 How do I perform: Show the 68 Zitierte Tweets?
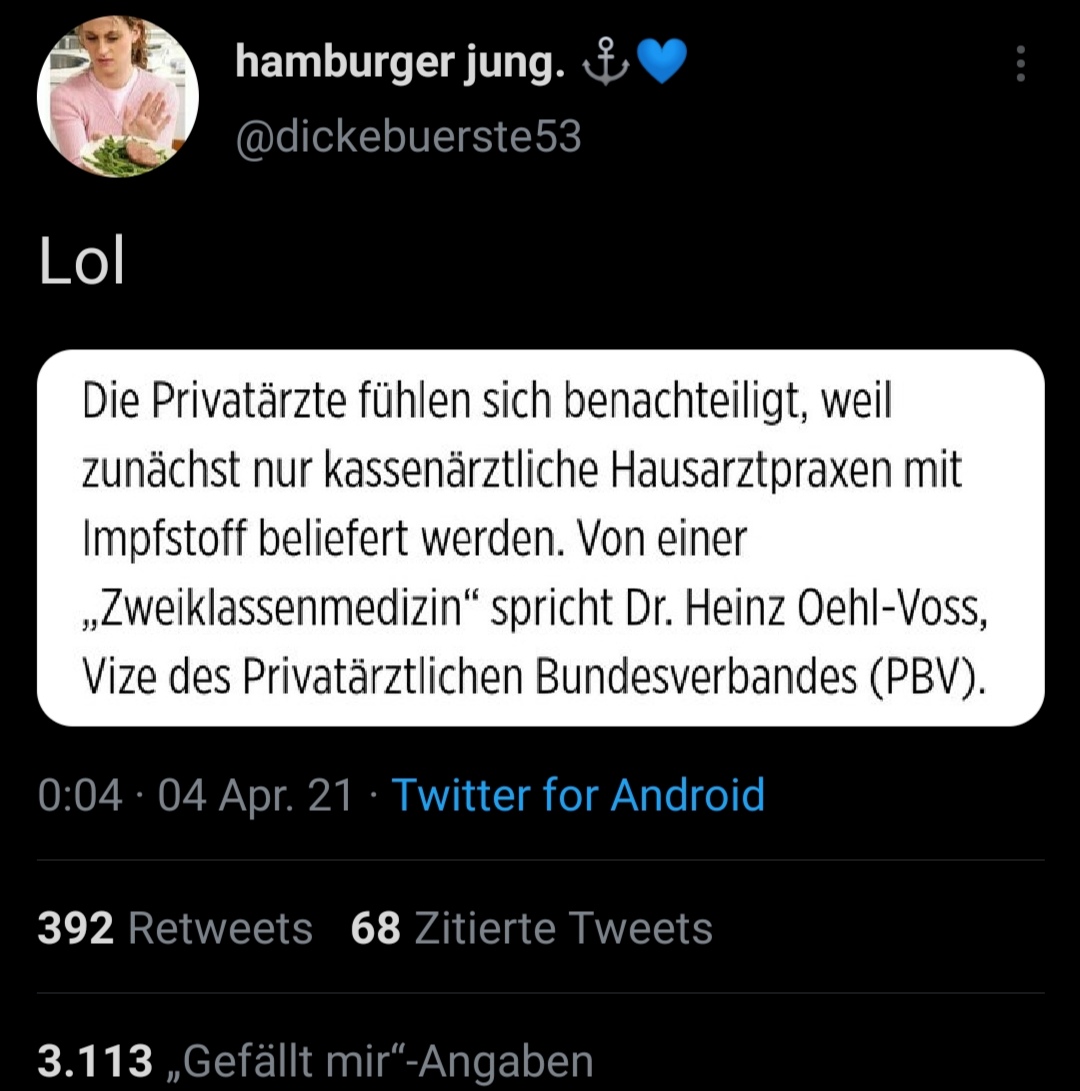pyautogui.click(x=531, y=928)
